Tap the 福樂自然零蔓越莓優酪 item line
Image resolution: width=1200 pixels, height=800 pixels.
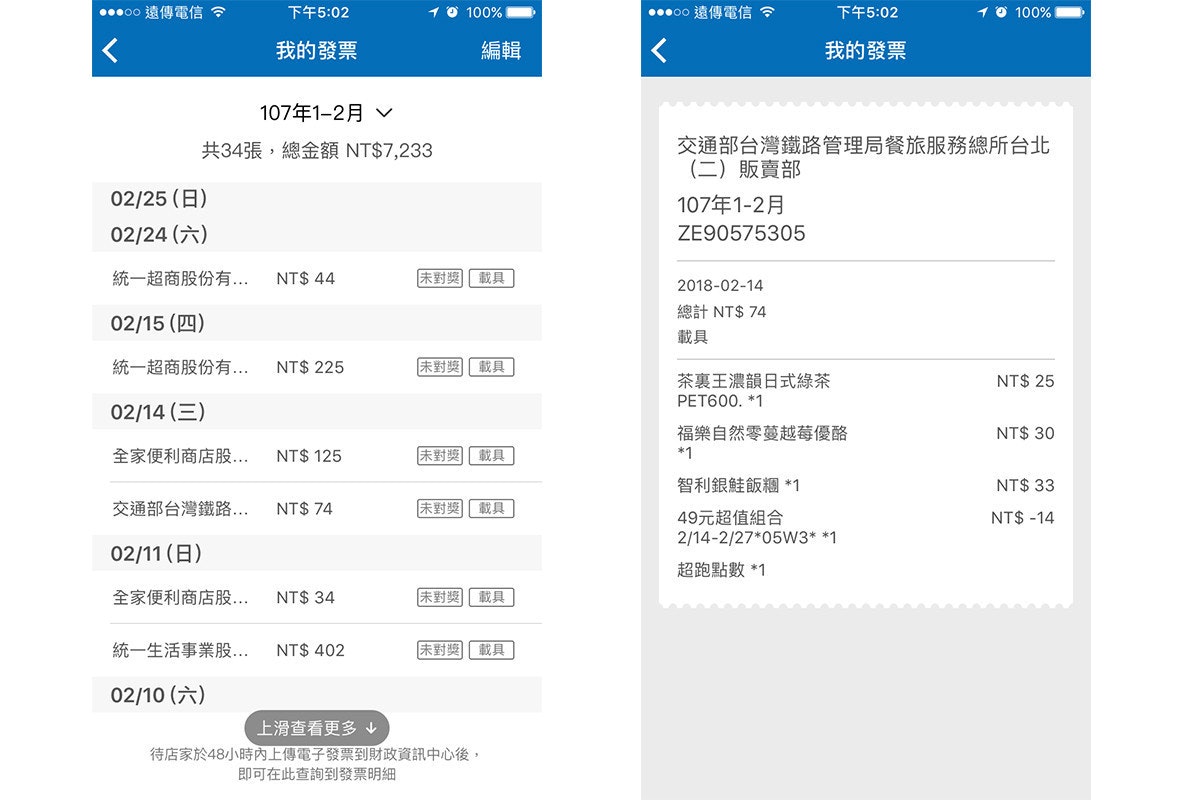[x=866, y=443]
